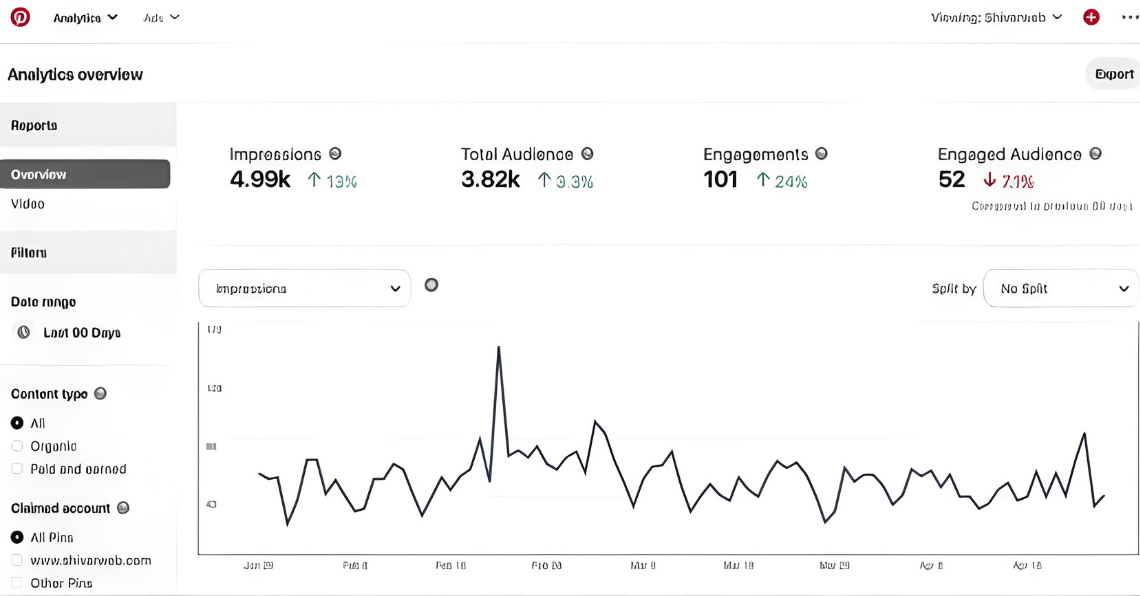Switch to the Video report
Viewport: 1140px width, 596px height.
(28, 204)
